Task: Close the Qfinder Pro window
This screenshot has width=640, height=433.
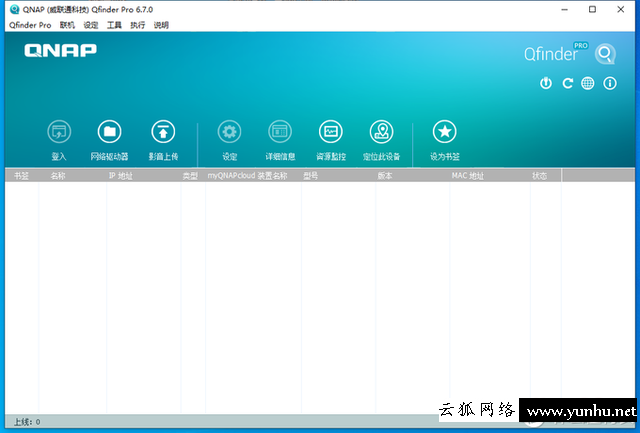Action: (x=620, y=9)
